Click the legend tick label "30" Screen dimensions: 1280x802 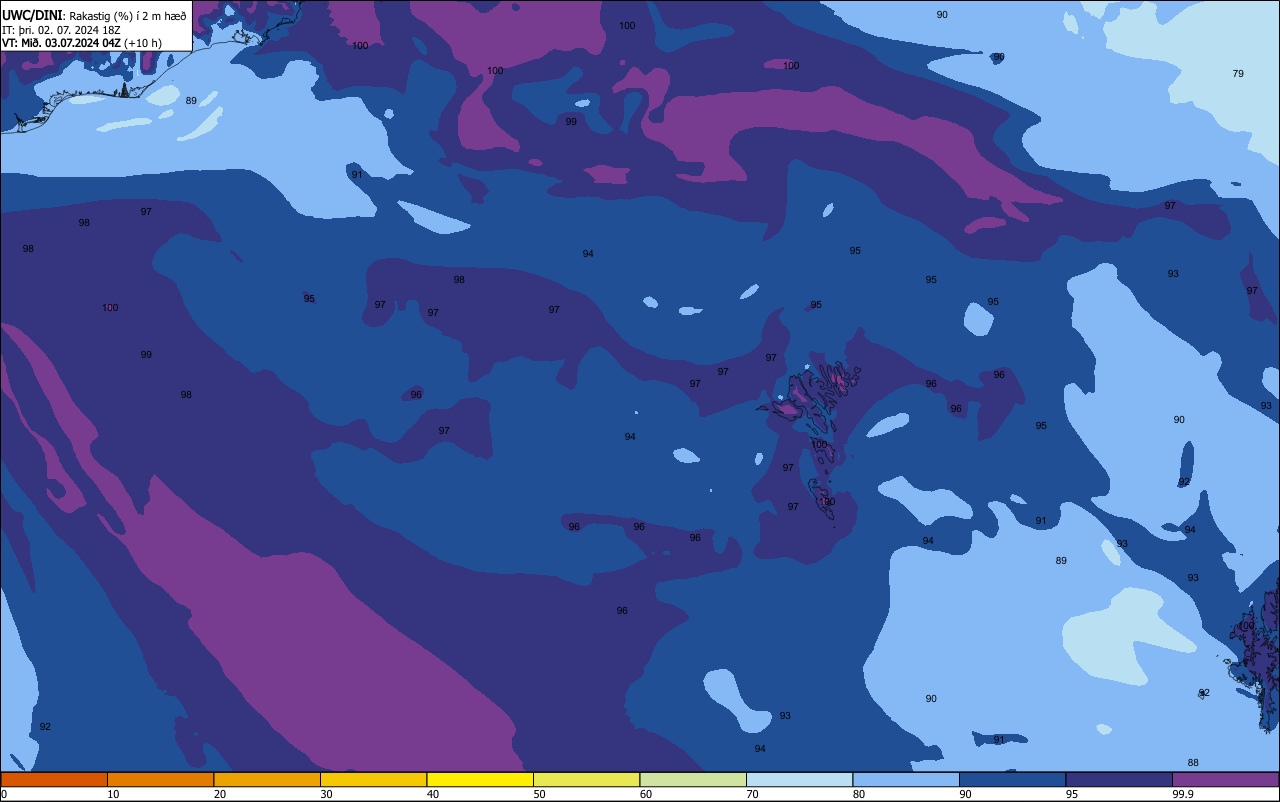coord(326,794)
